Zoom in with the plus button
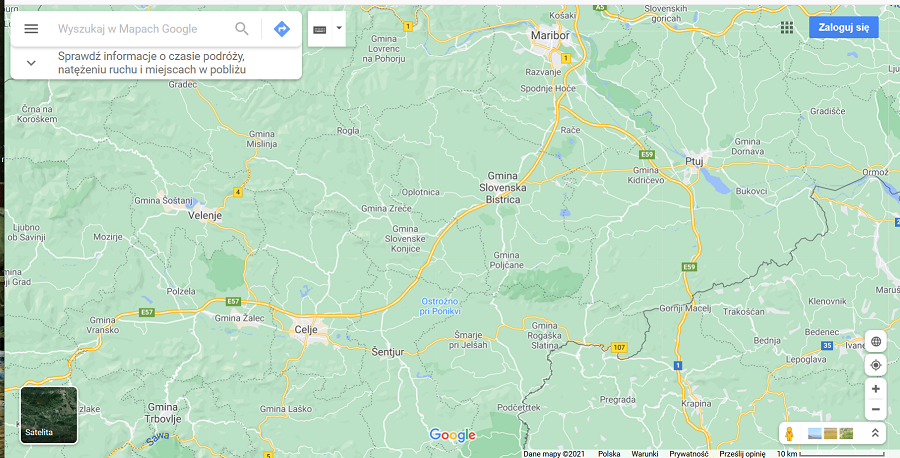This screenshot has height=458, width=900. tap(875, 389)
